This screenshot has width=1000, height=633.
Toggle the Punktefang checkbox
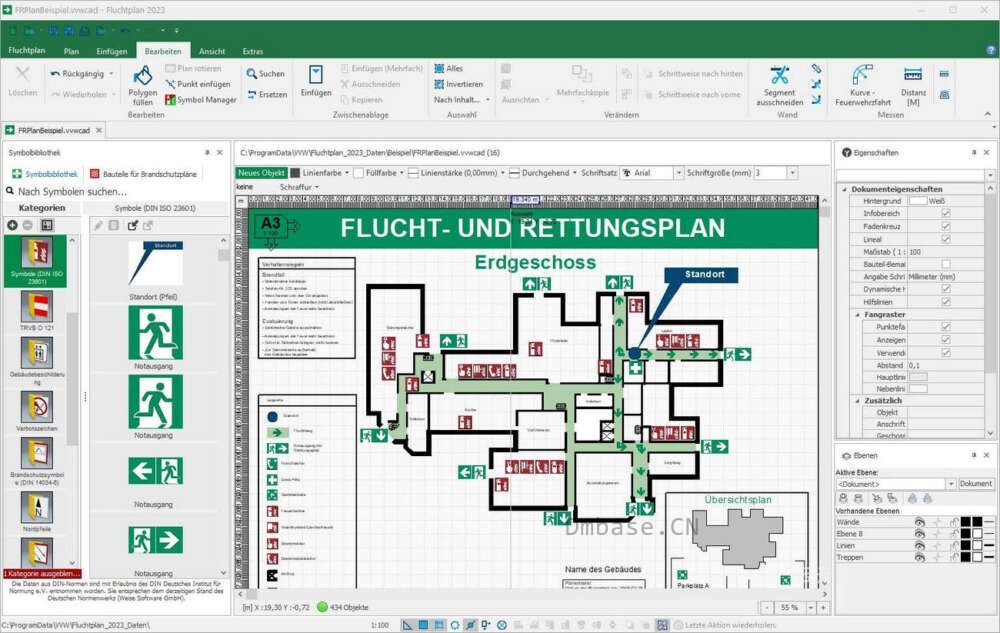click(946, 326)
